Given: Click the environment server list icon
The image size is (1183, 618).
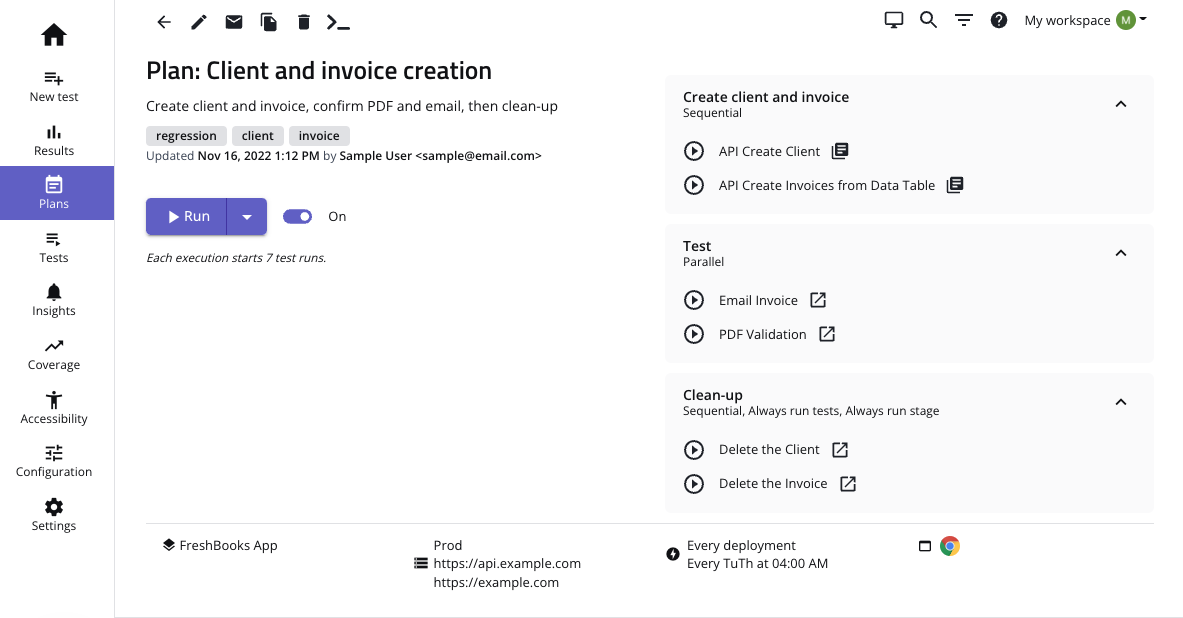Looking at the screenshot, I should coord(421,563).
